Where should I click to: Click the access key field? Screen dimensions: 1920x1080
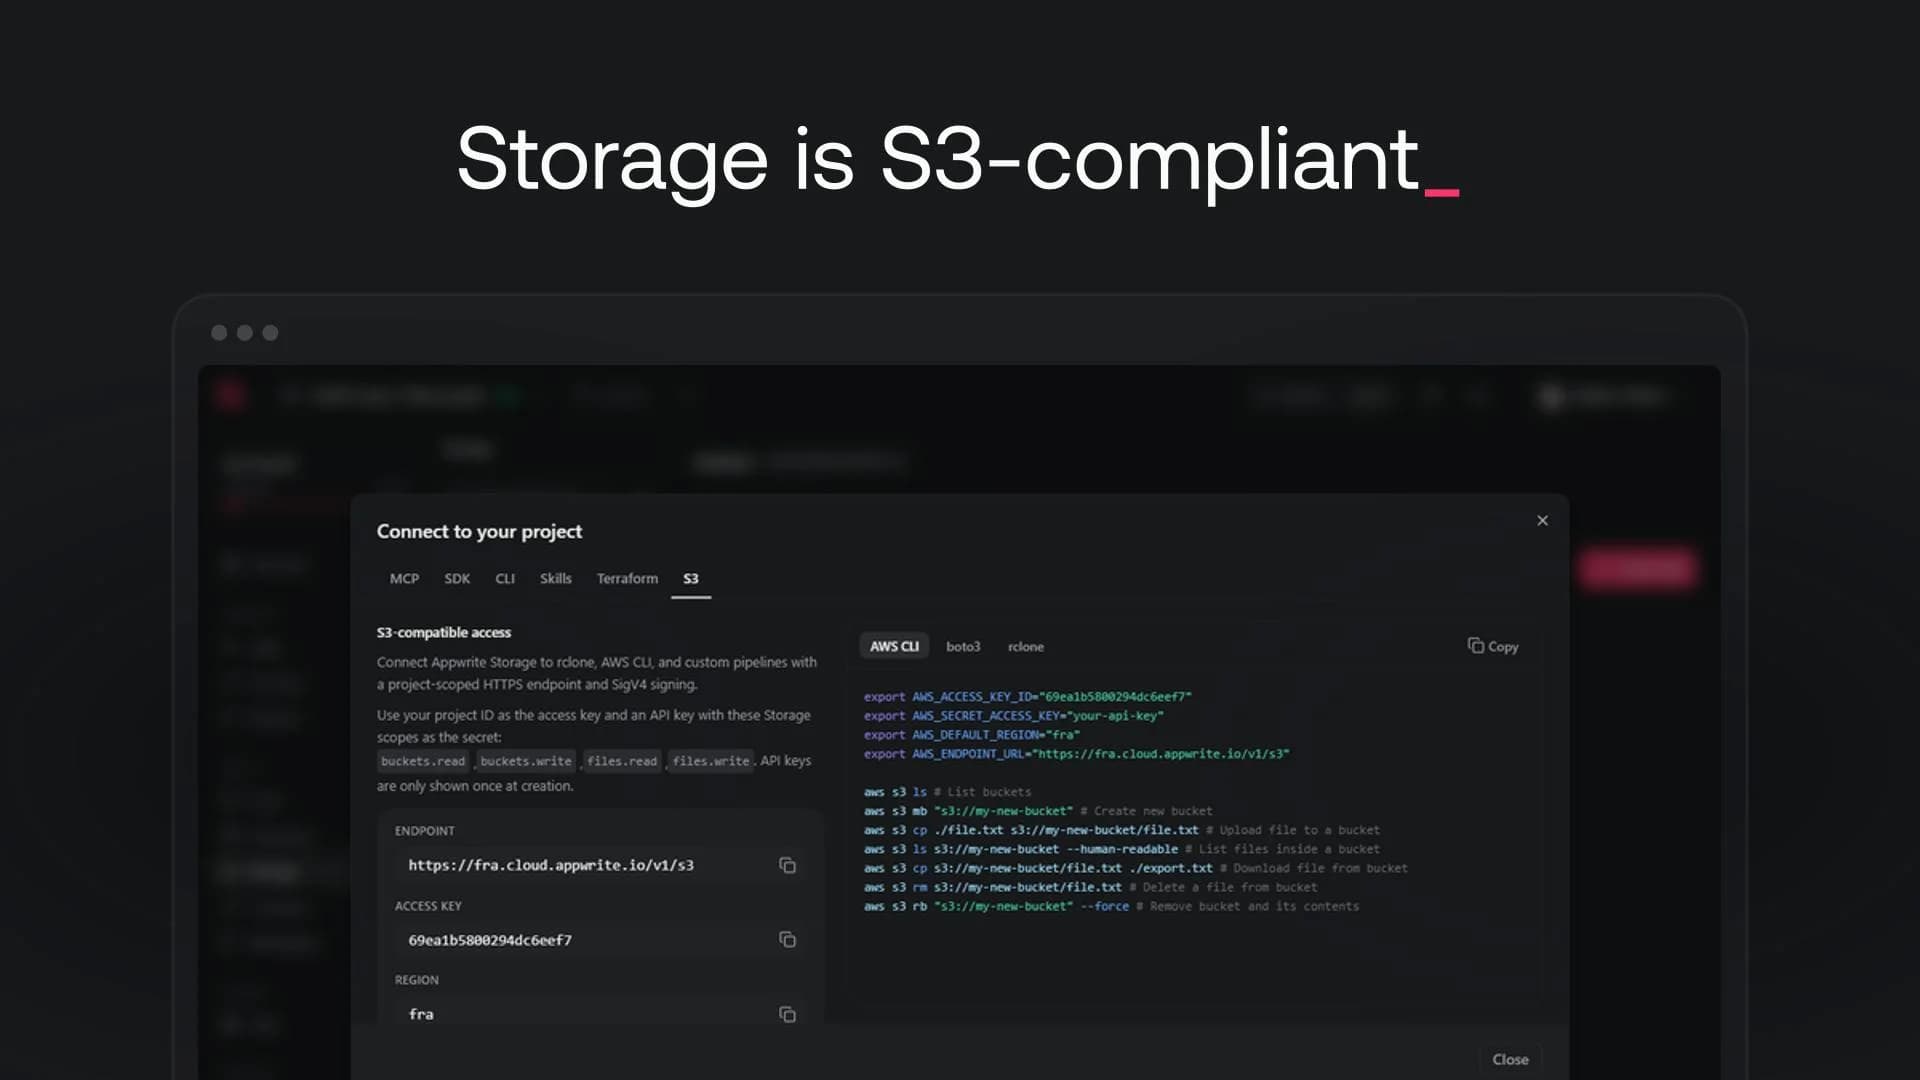click(x=600, y=940)
